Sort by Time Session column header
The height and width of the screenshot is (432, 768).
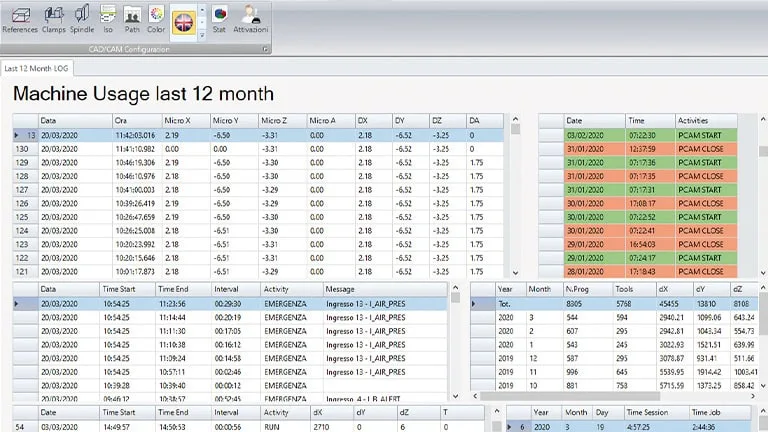pyautogui.click(x=656, y=412)
